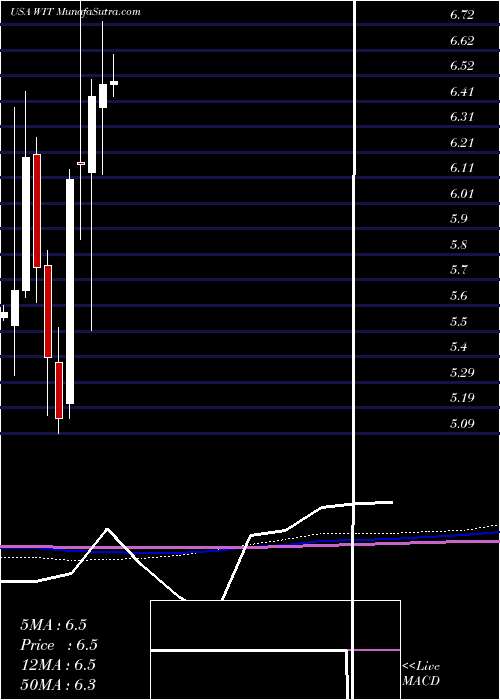This screenshot has height=700, width=500.
Task: Click the 5.7 price axis label
Action: coord(459,270)
